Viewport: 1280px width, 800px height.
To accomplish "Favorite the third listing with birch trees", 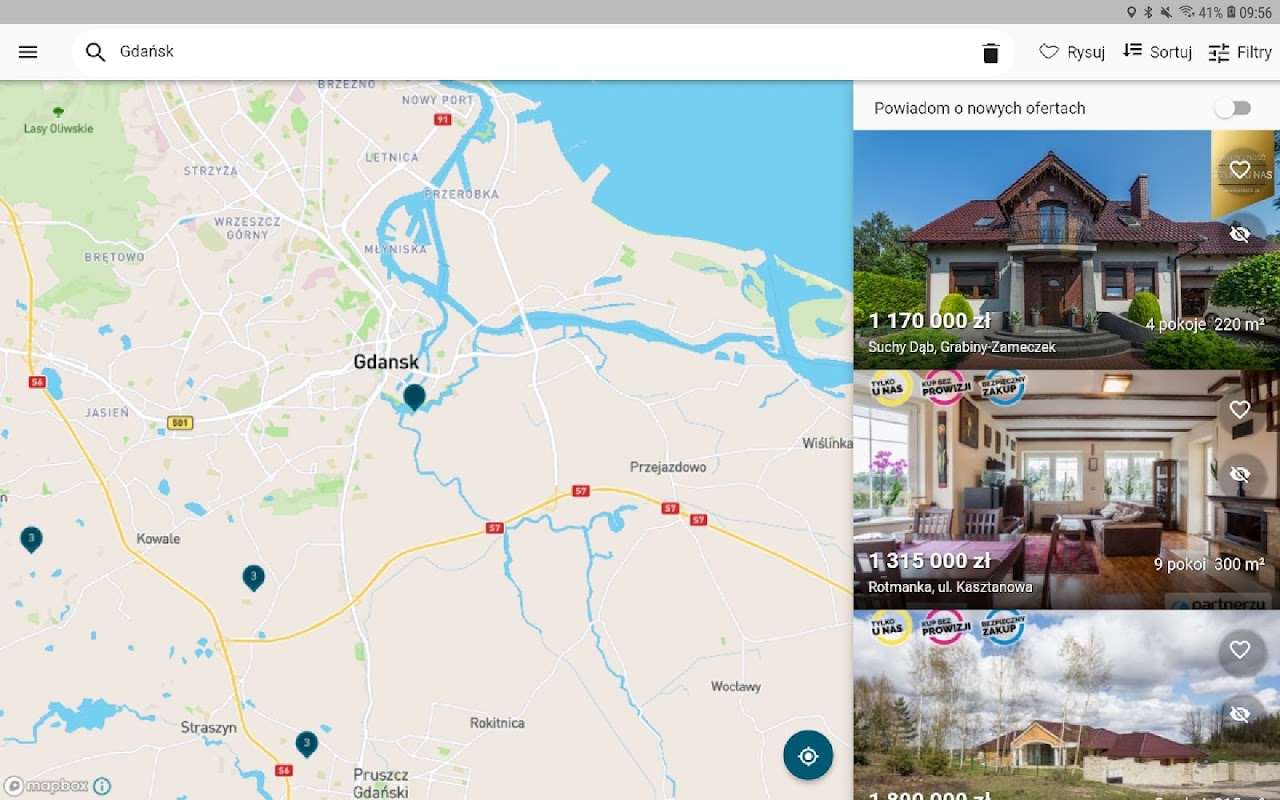I will click(x=1240, y=650).
